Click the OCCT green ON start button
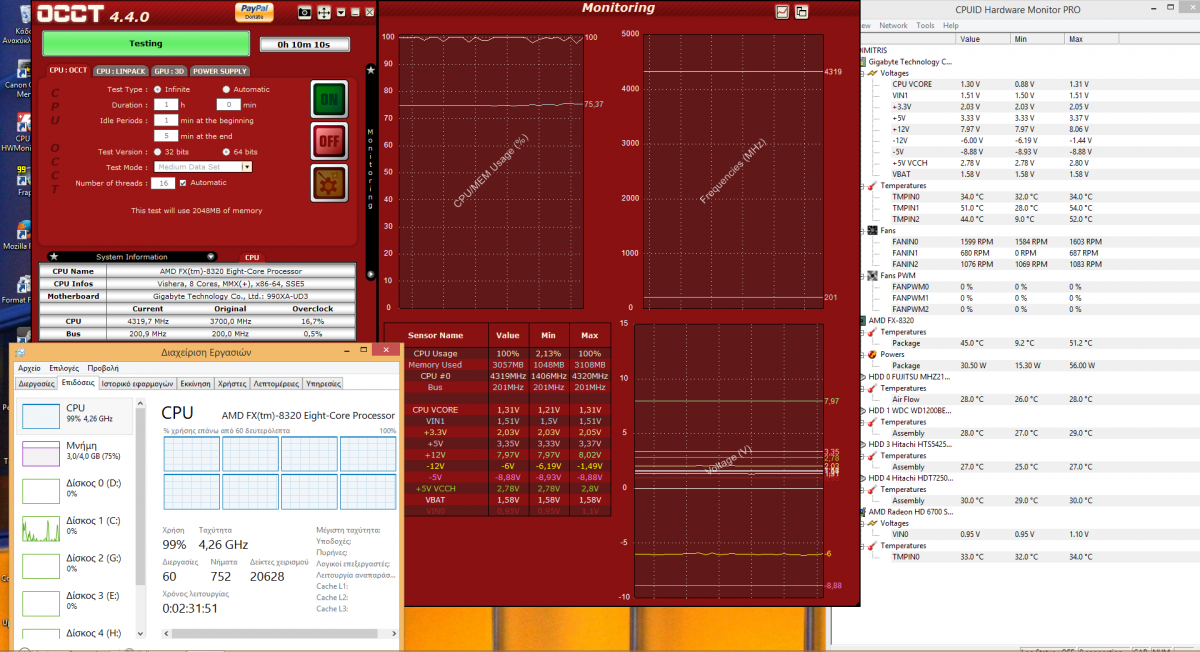 329,100
